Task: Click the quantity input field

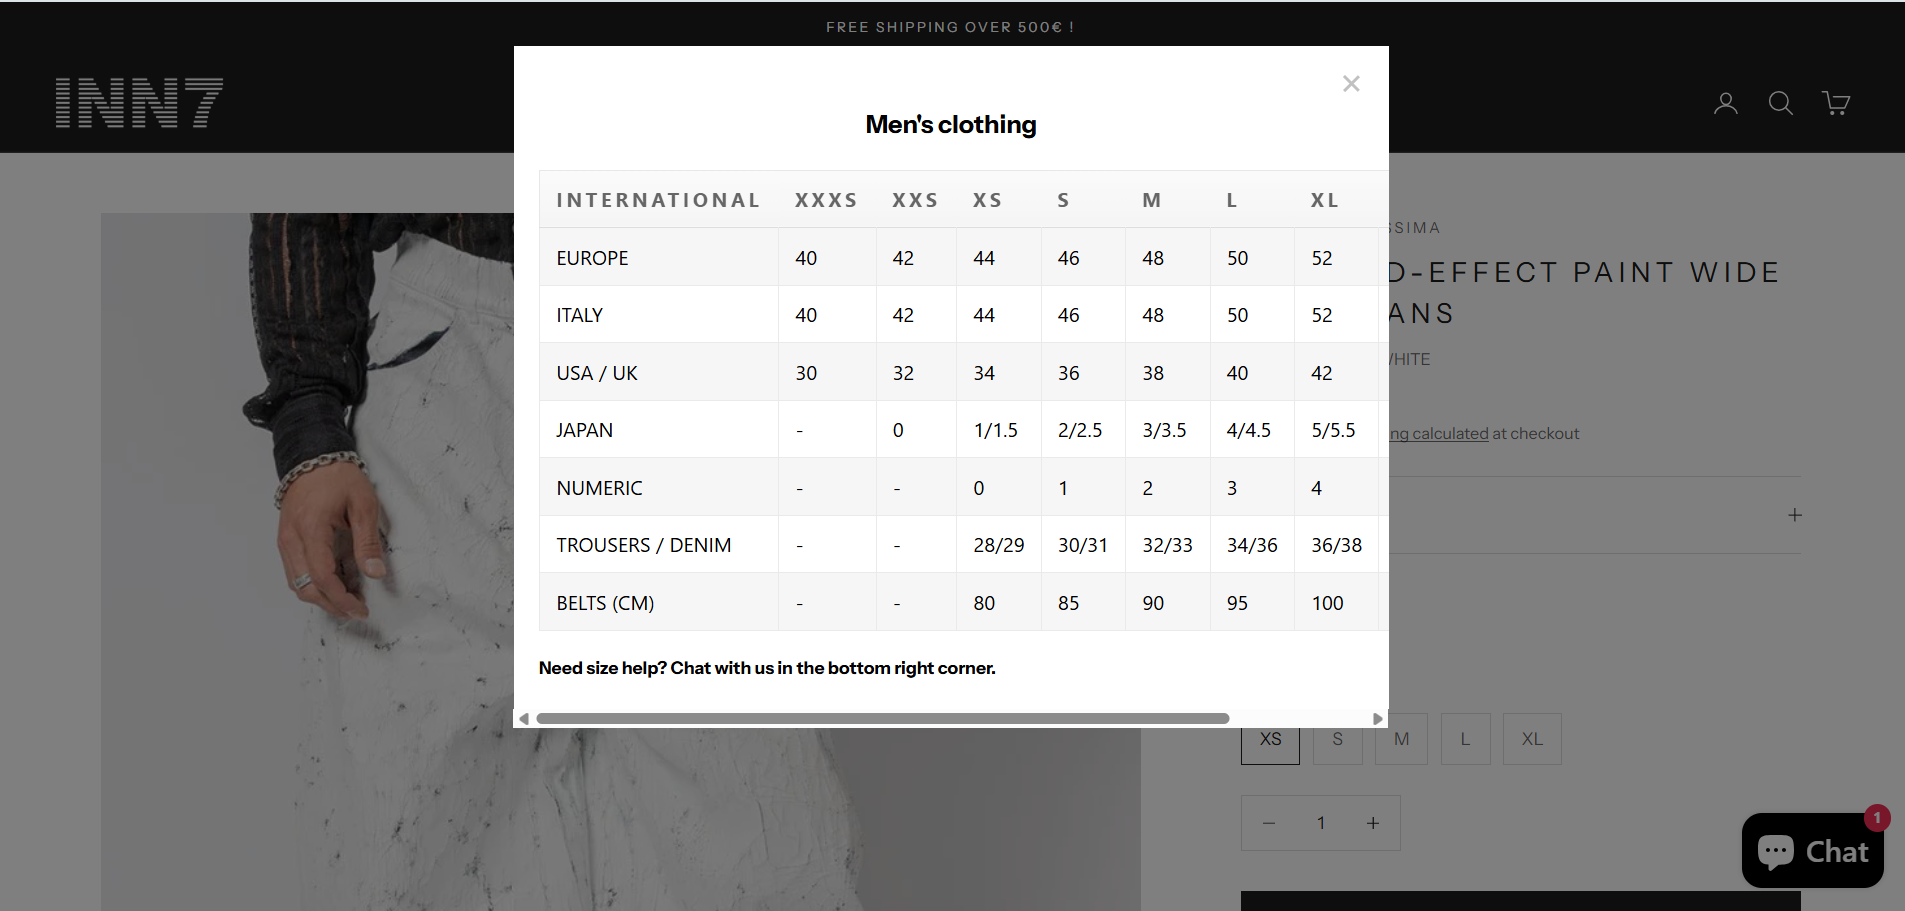Action: [x=1320, y=823]
